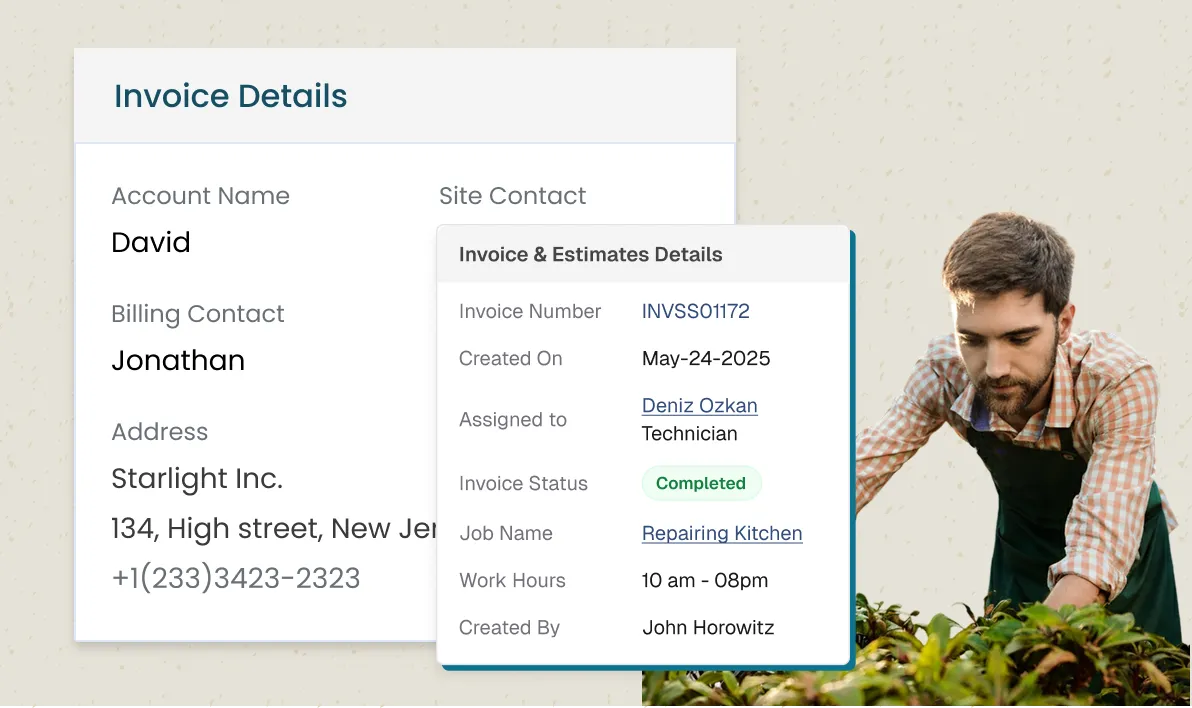Click the Site Contact field label

[x=513, y=196]
